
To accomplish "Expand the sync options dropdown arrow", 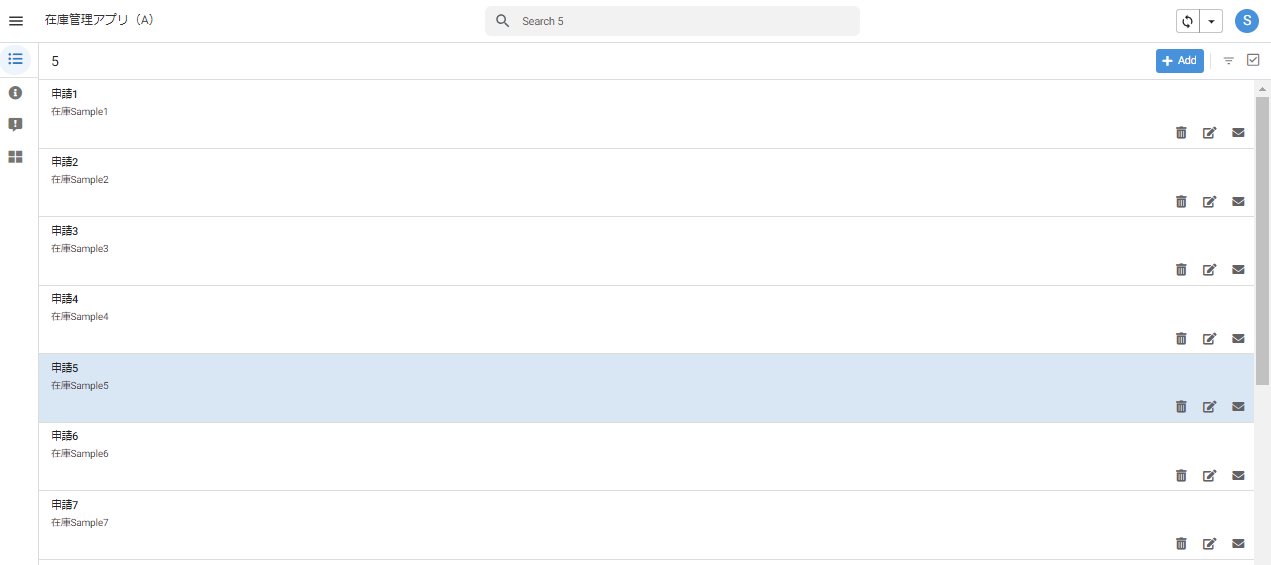I will [1211, 21].
